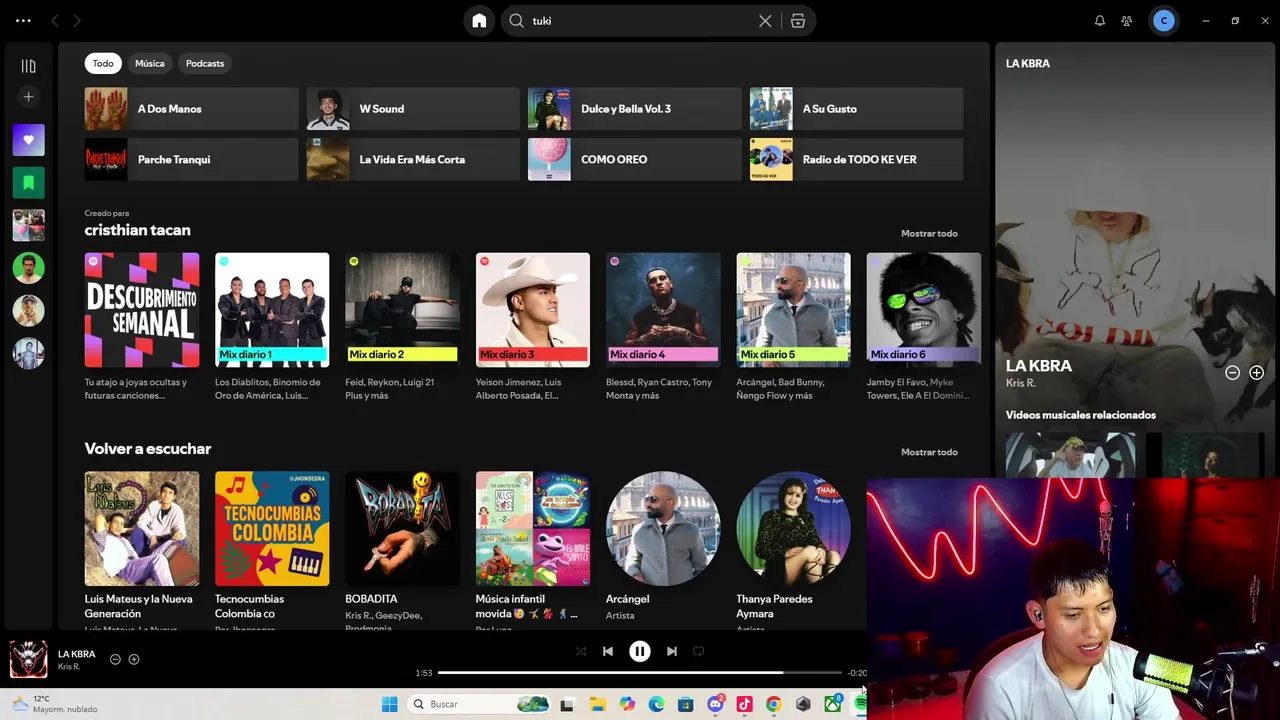Go back with the left arrow

(55, 20)
